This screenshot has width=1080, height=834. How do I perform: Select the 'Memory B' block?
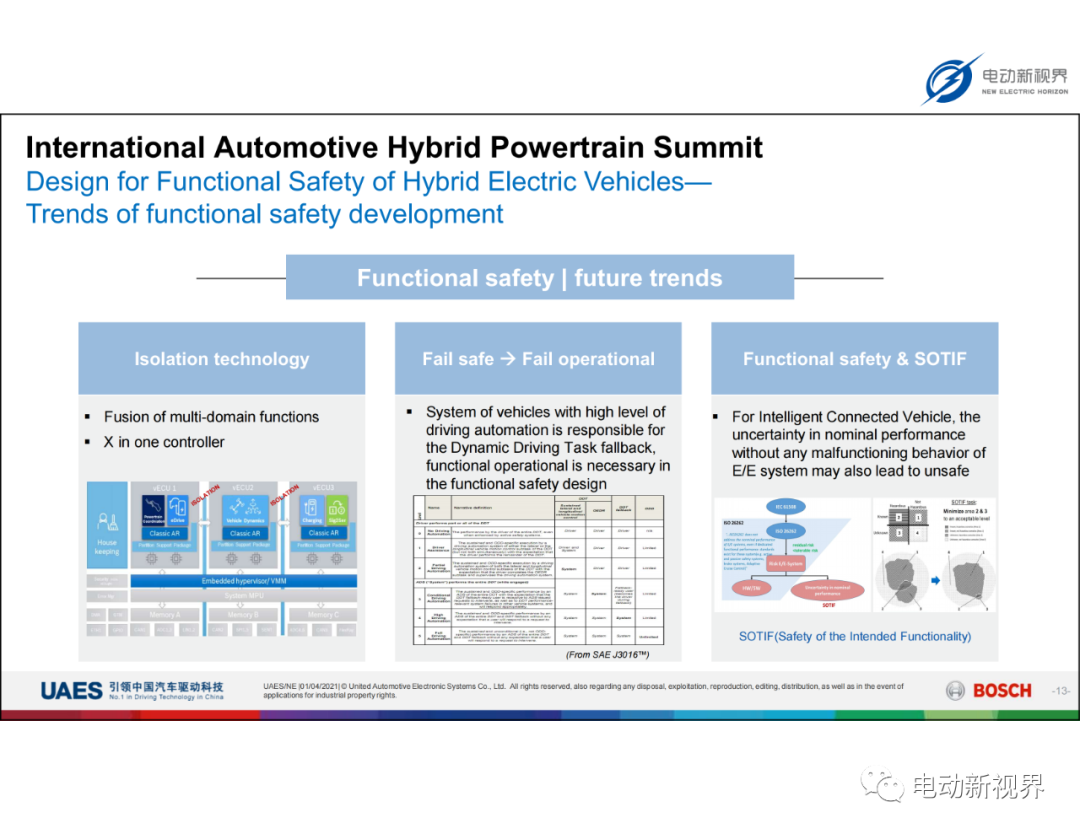[x=243, y=614]
